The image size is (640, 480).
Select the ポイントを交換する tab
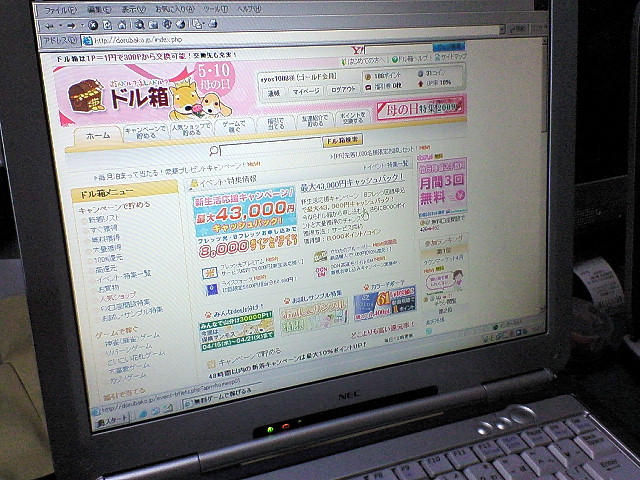point(353,118)
